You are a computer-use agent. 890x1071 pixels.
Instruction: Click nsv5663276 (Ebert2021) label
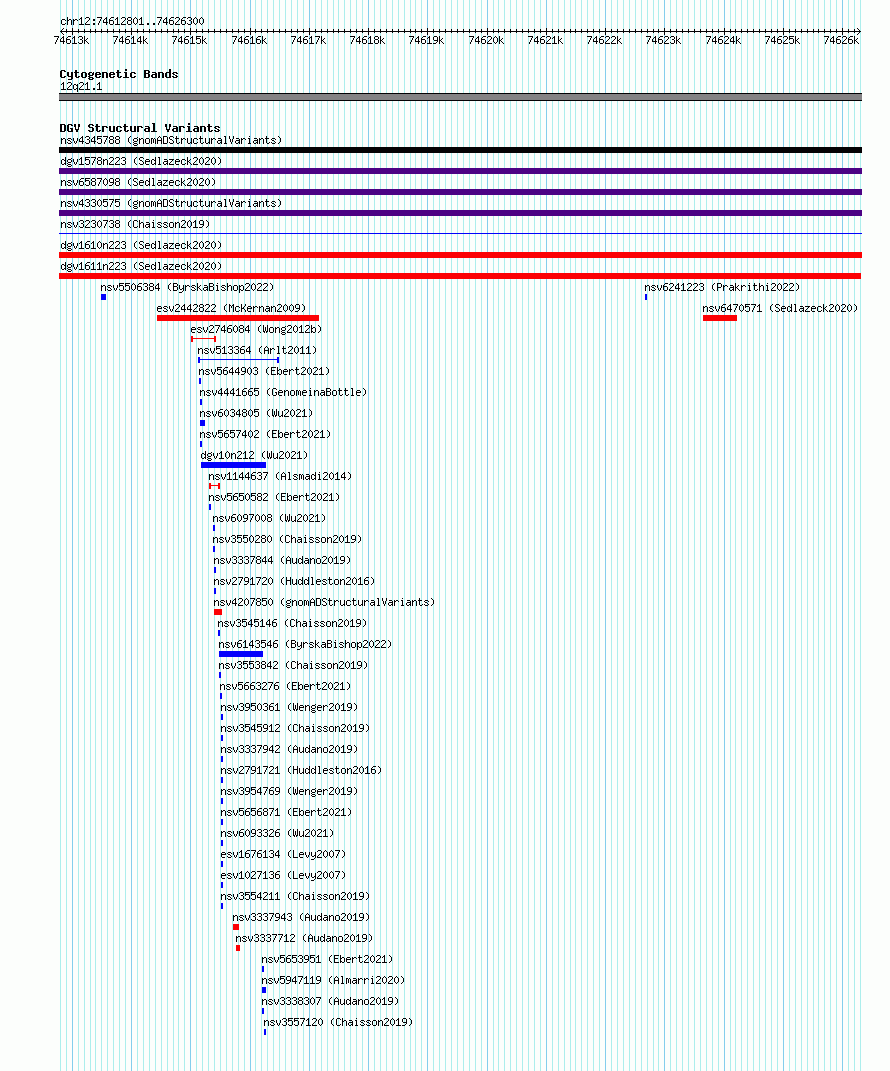pyautogui.click(x=286, y=686)
